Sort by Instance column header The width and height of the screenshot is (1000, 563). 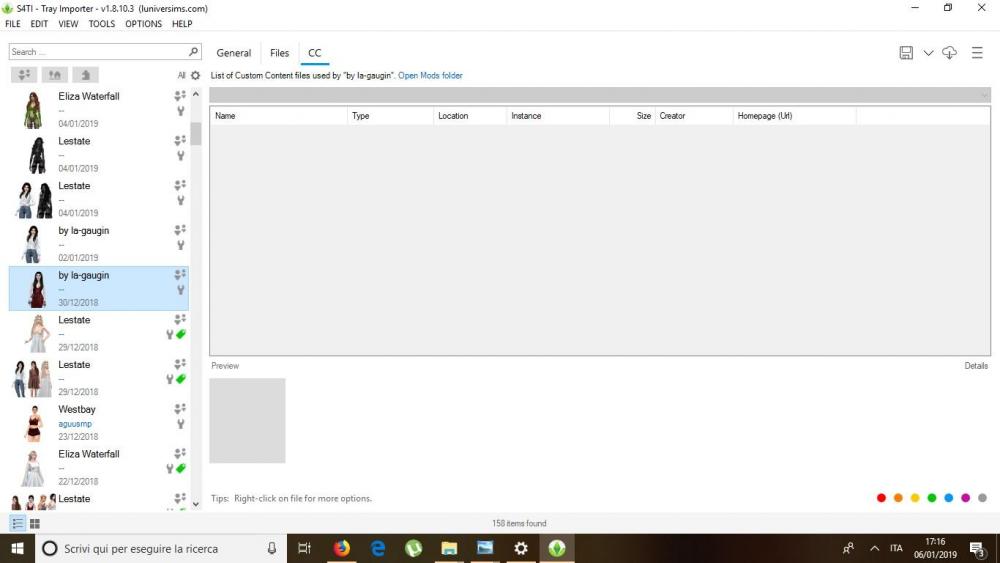(558, 116)
